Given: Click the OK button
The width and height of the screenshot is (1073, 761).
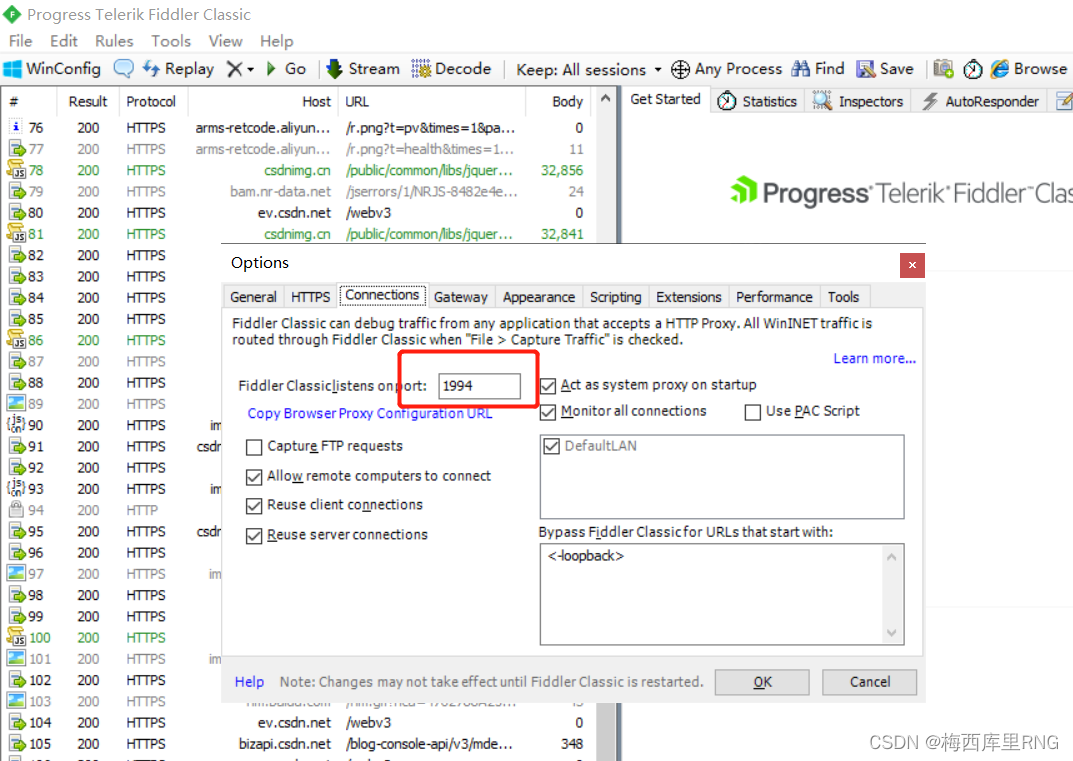Looking at the screenshot, I should point(762,682).
